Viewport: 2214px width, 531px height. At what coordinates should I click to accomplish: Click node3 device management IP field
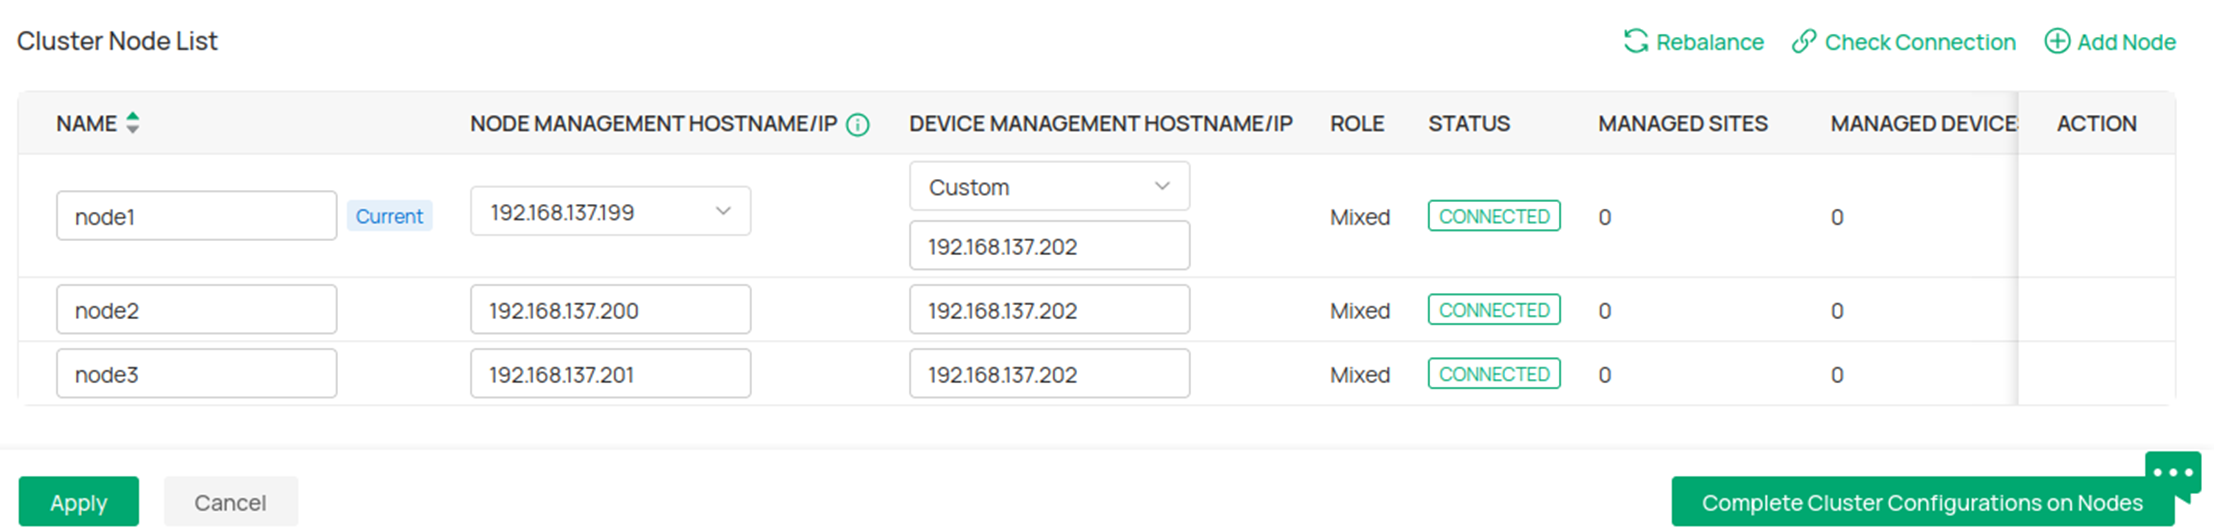pos(1049,374)
